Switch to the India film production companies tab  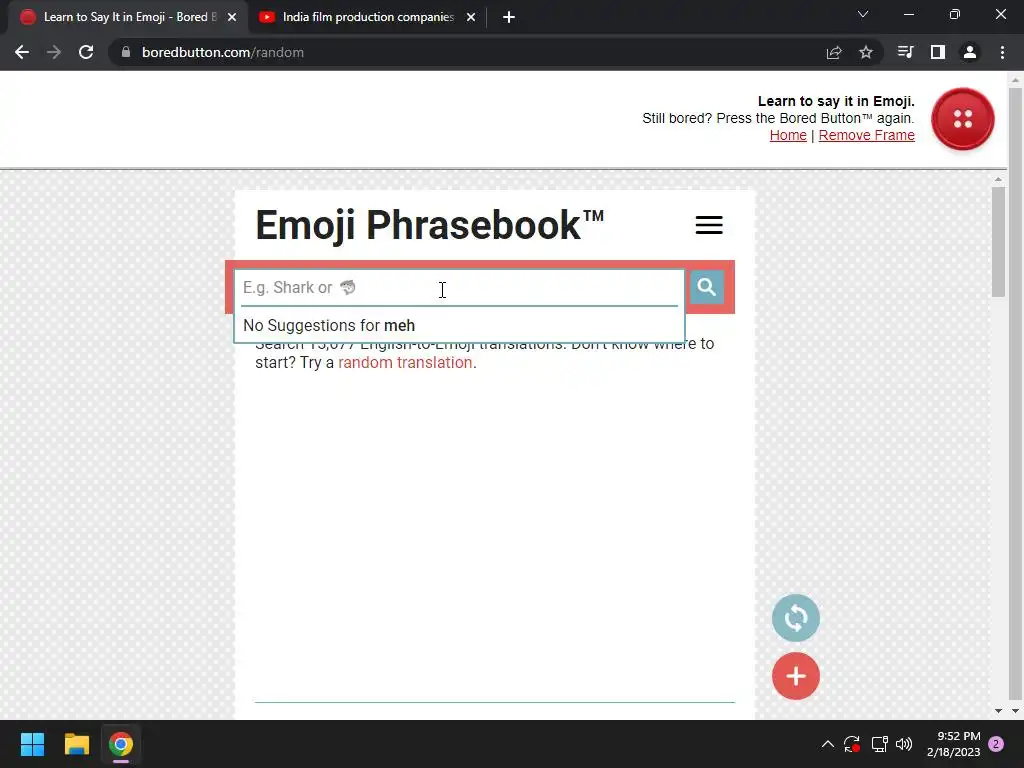coord(368,17)
